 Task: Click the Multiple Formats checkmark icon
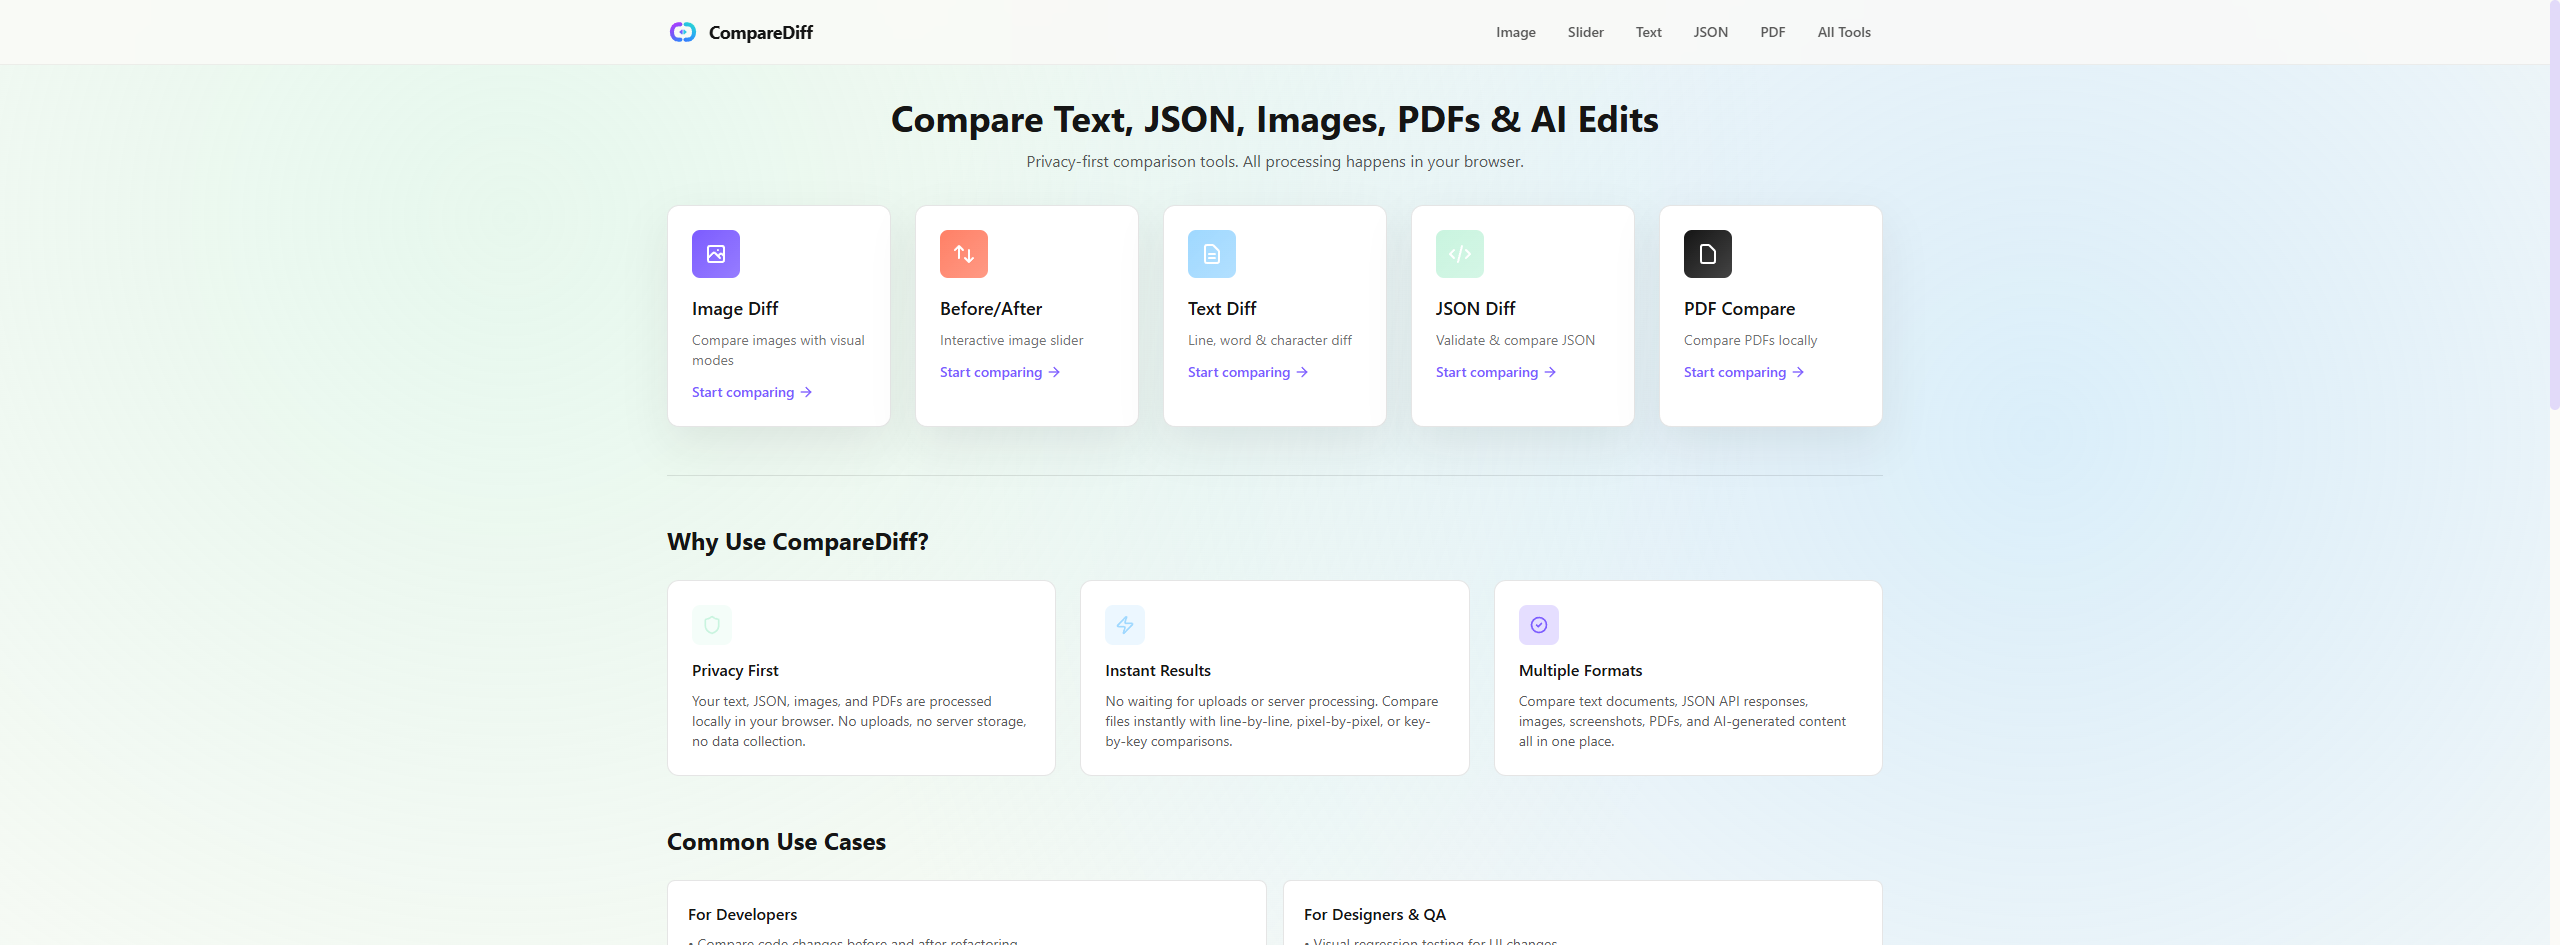tap(1539, 625)
